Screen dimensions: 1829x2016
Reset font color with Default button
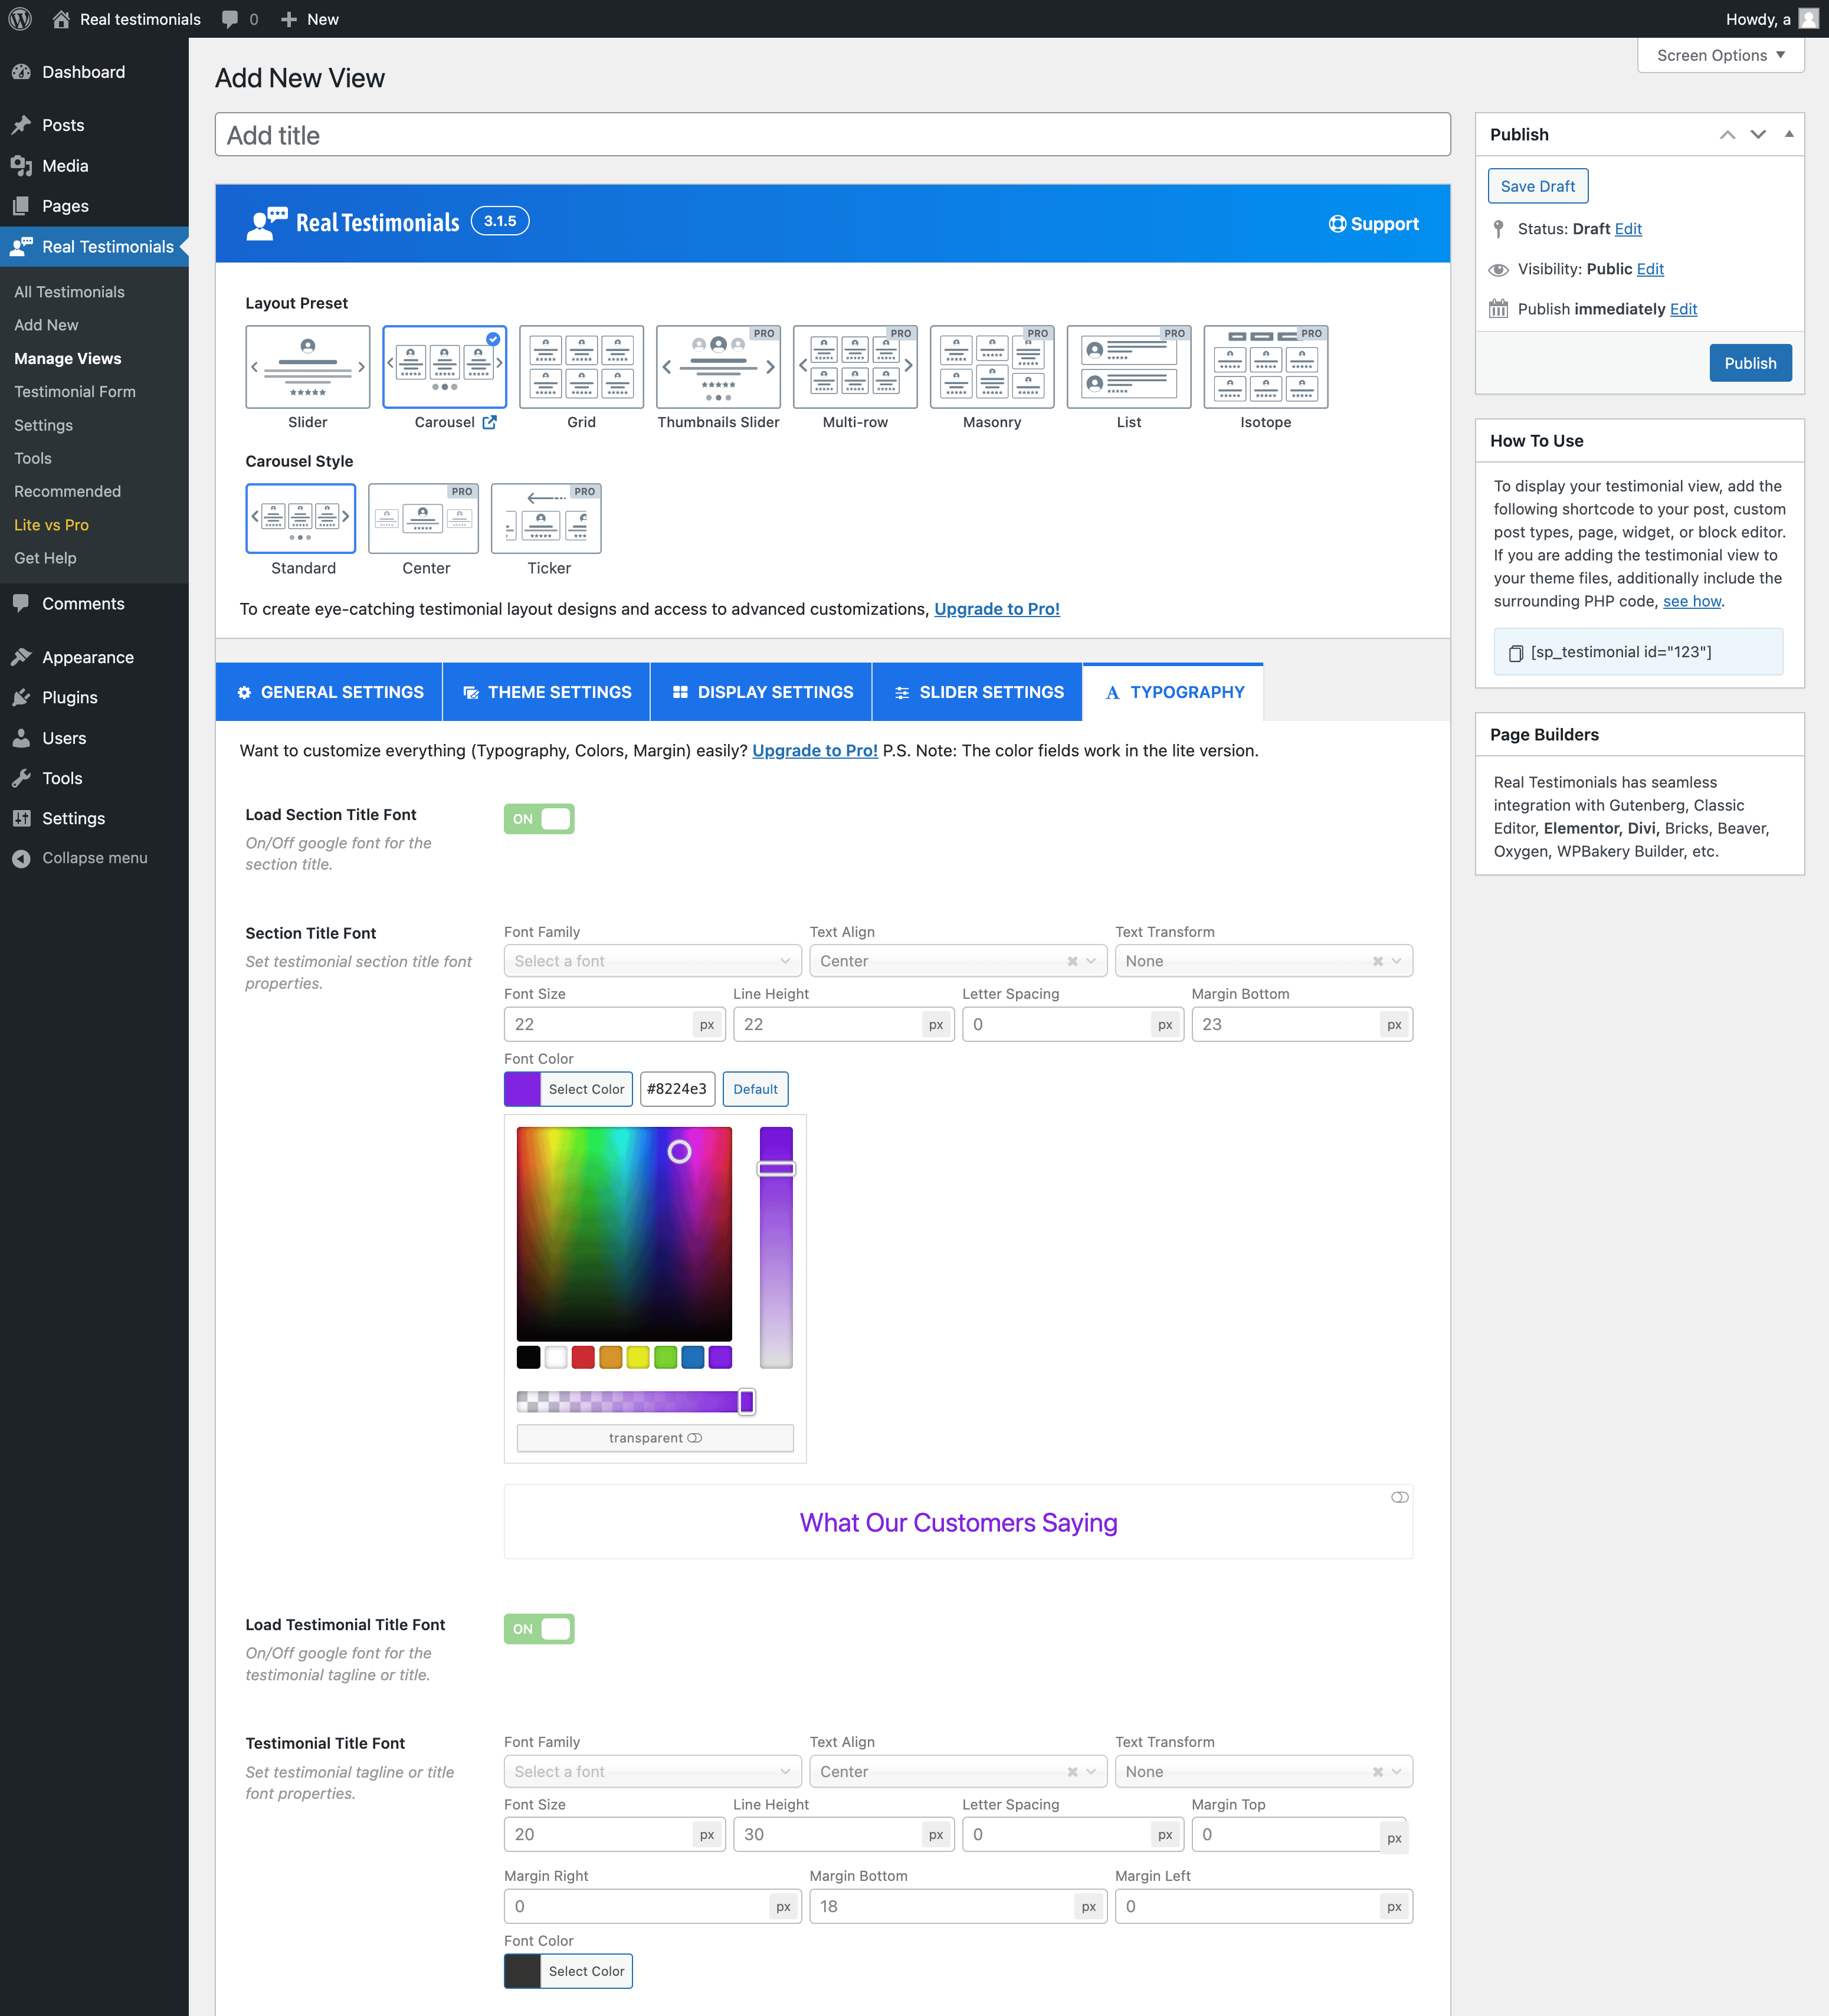(x=755, y=1089)
